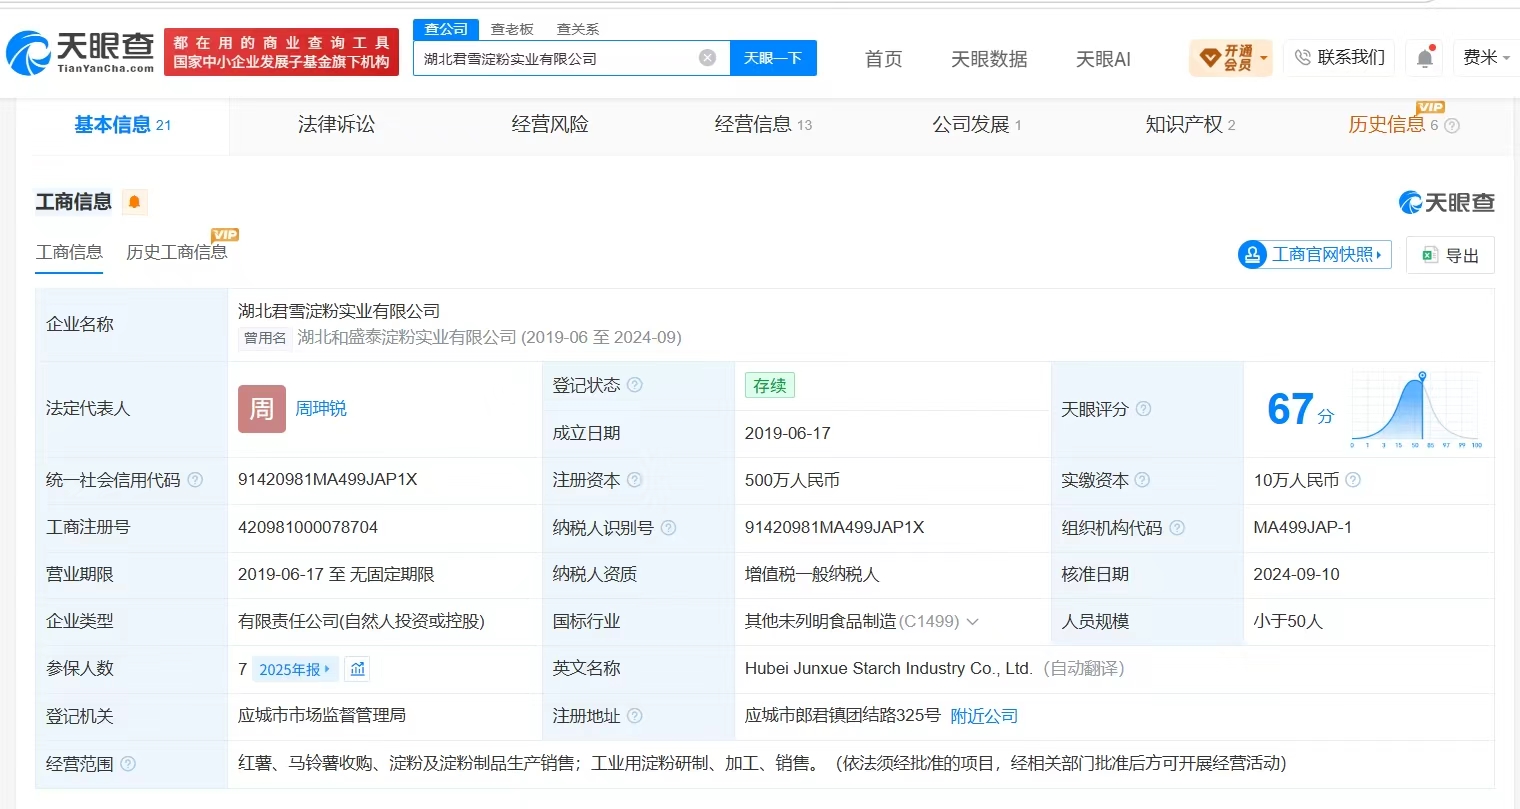Open the 2025年报 annual report tag
Image resolution: width=1520 pixels, height=809 pixels.
[295, 669]
